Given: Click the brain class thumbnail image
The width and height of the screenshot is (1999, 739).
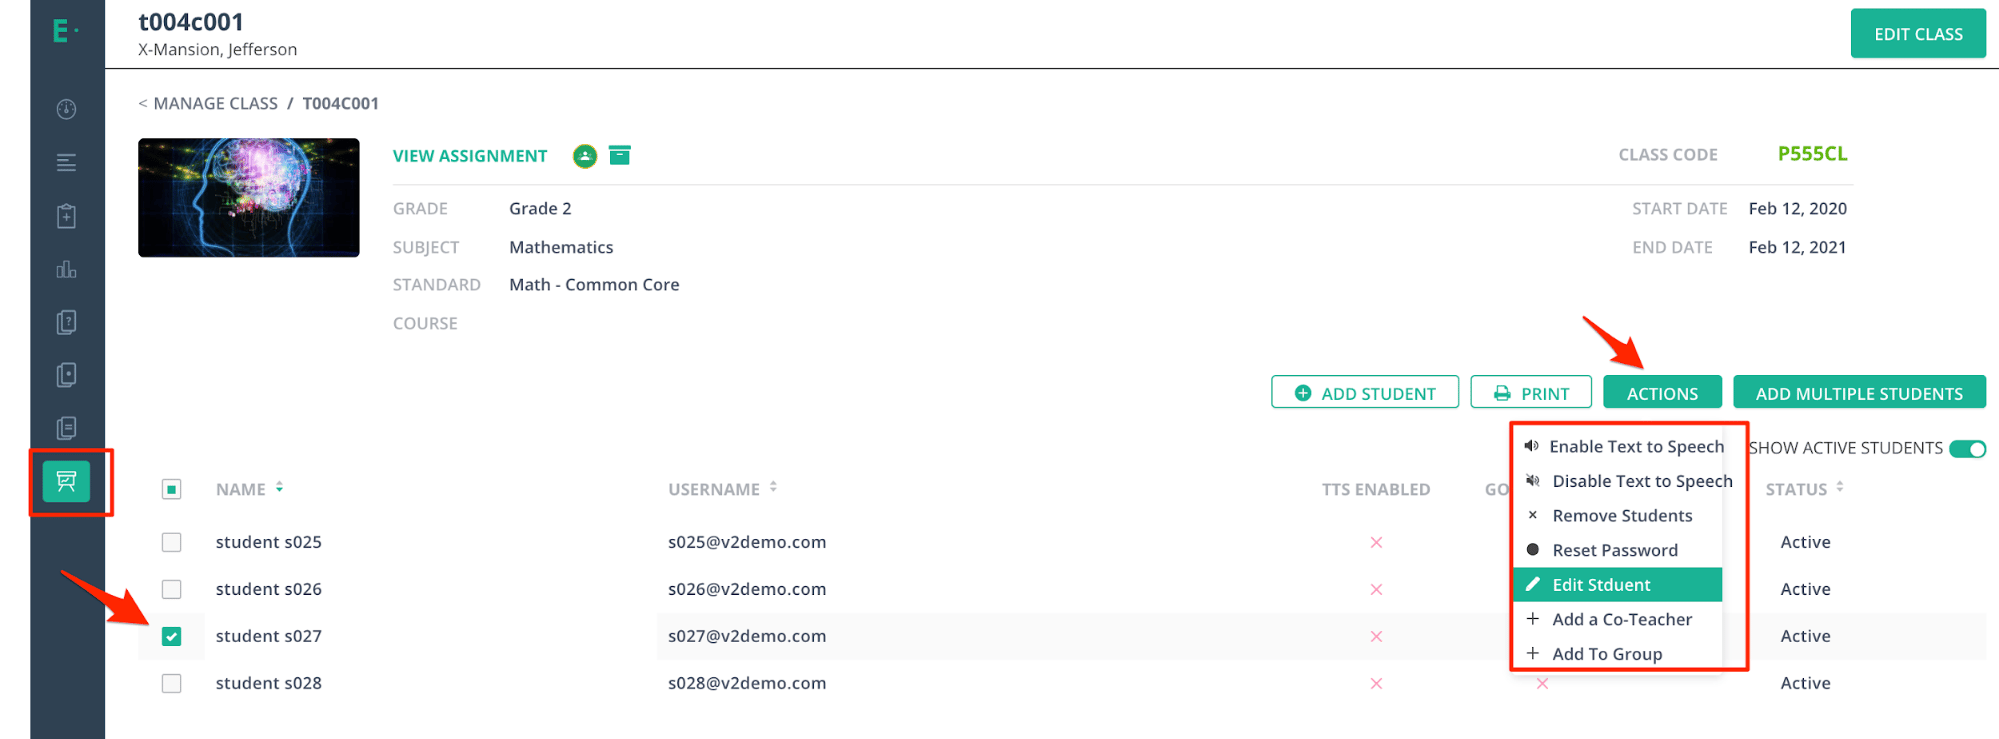Looking at the screenshot, I should click(x=249, y=198).
